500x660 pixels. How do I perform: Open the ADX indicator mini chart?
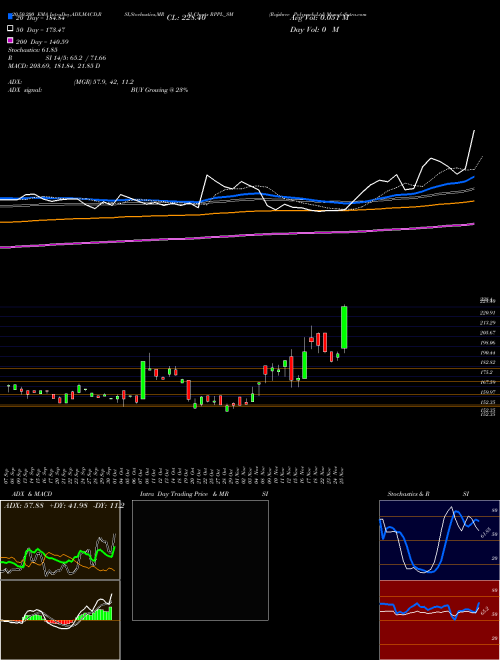[60, 540]
